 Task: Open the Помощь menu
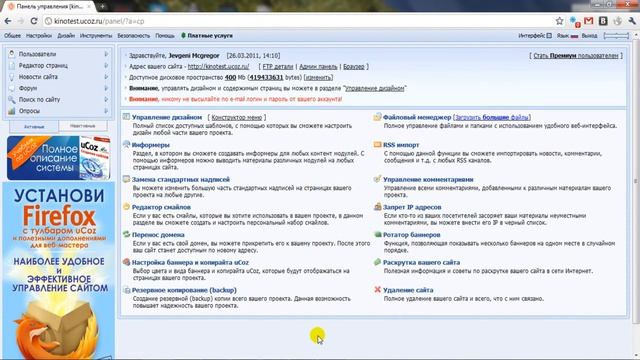coord(165,36)
